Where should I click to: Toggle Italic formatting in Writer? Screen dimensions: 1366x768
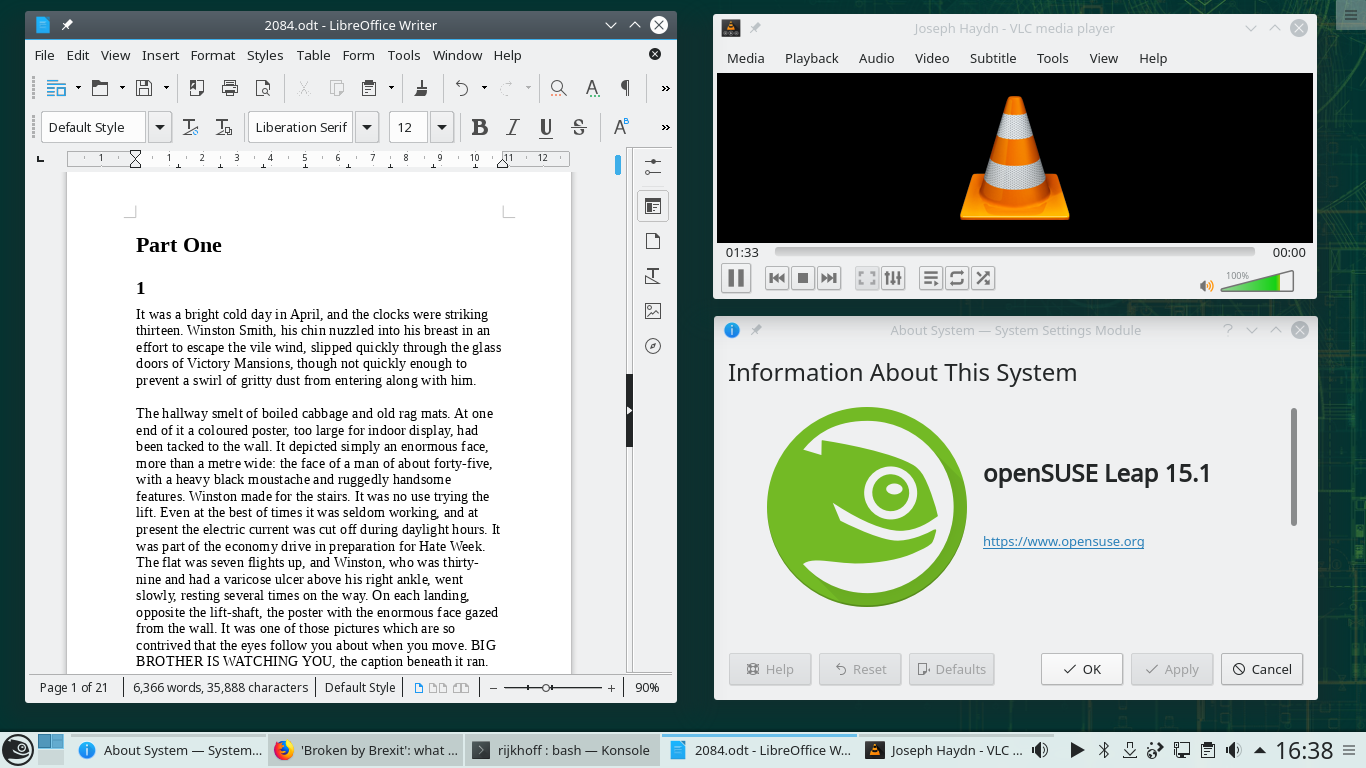pyautogui.click(x=513, y=127)
